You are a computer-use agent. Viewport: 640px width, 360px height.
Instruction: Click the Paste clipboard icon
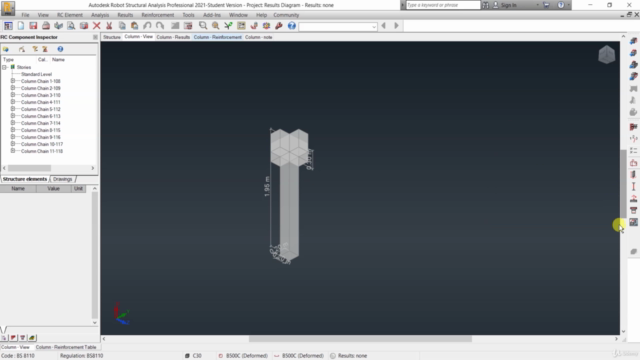[134, 26]
